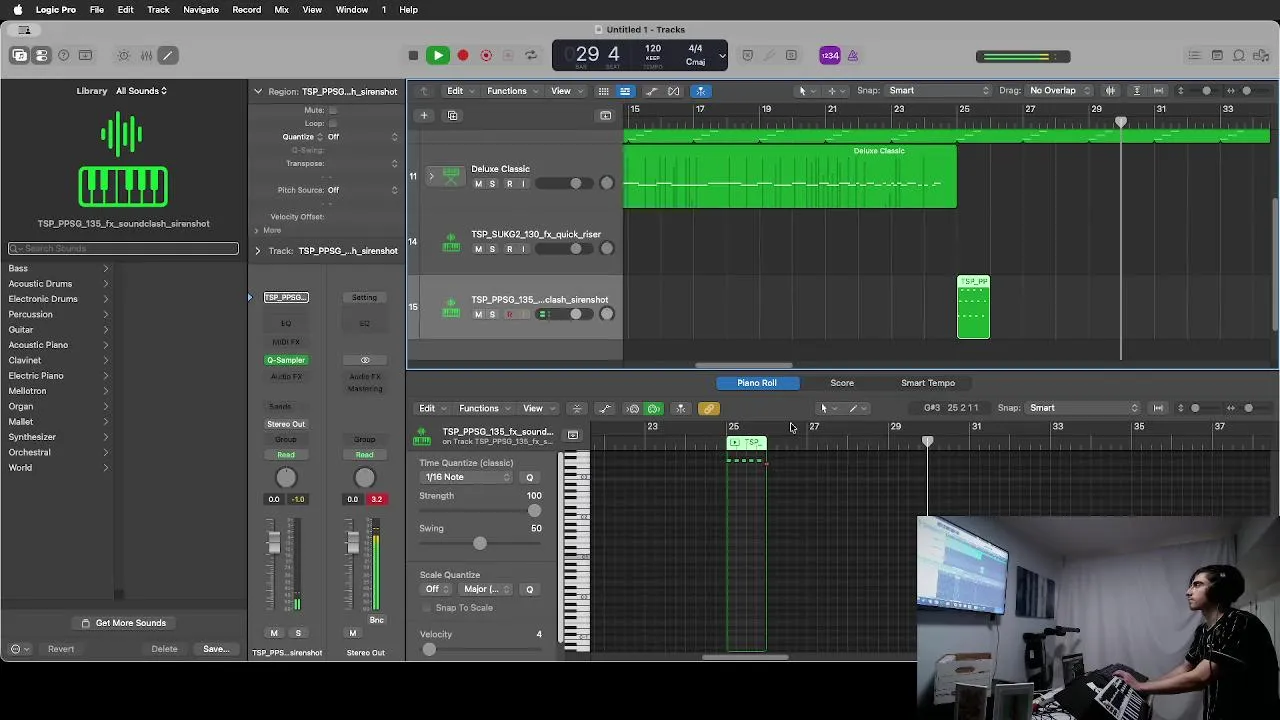
Task: Open the Track menu in the menu bar
Action: (158, 9)
